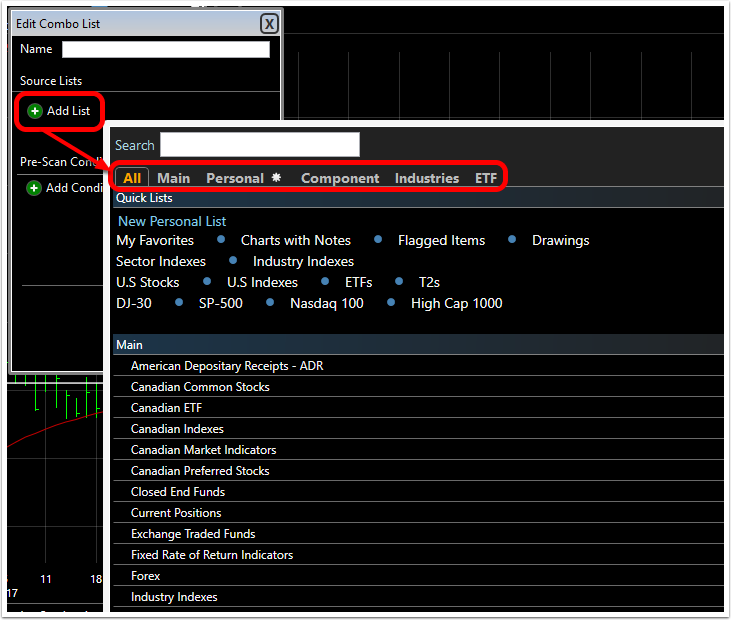Click the Add List button label
731x620 pixels.
69,111
